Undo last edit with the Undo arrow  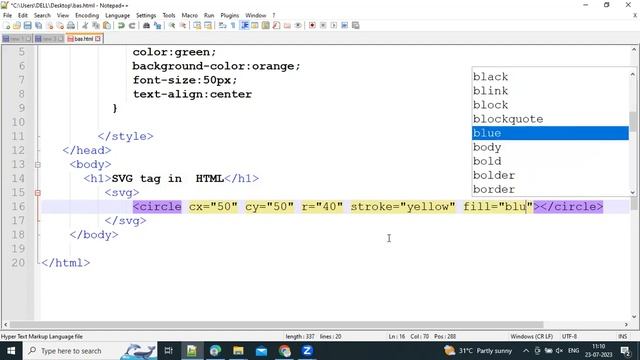pos(121,25)
